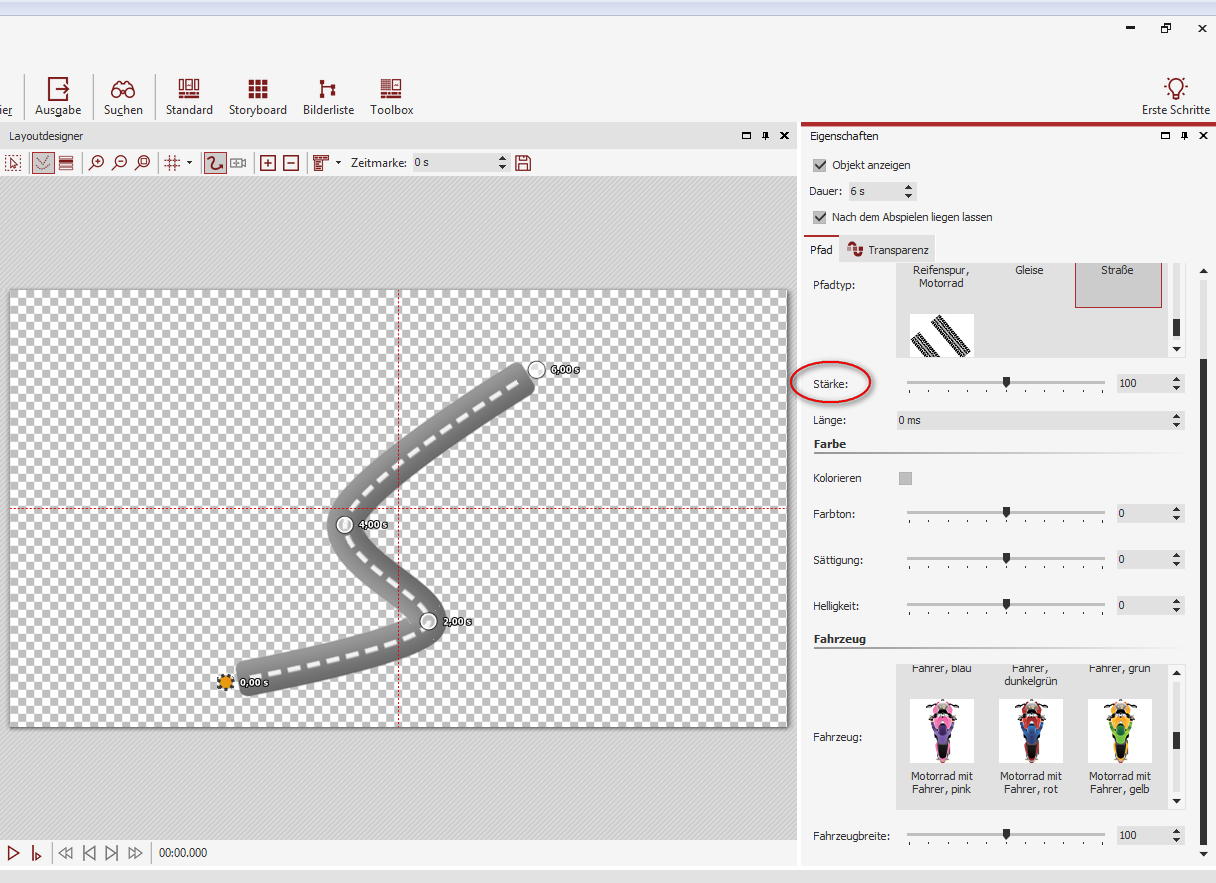Select the Pfad tab
The height and width of the screenshot is (883, 1216).
point(821,250)
